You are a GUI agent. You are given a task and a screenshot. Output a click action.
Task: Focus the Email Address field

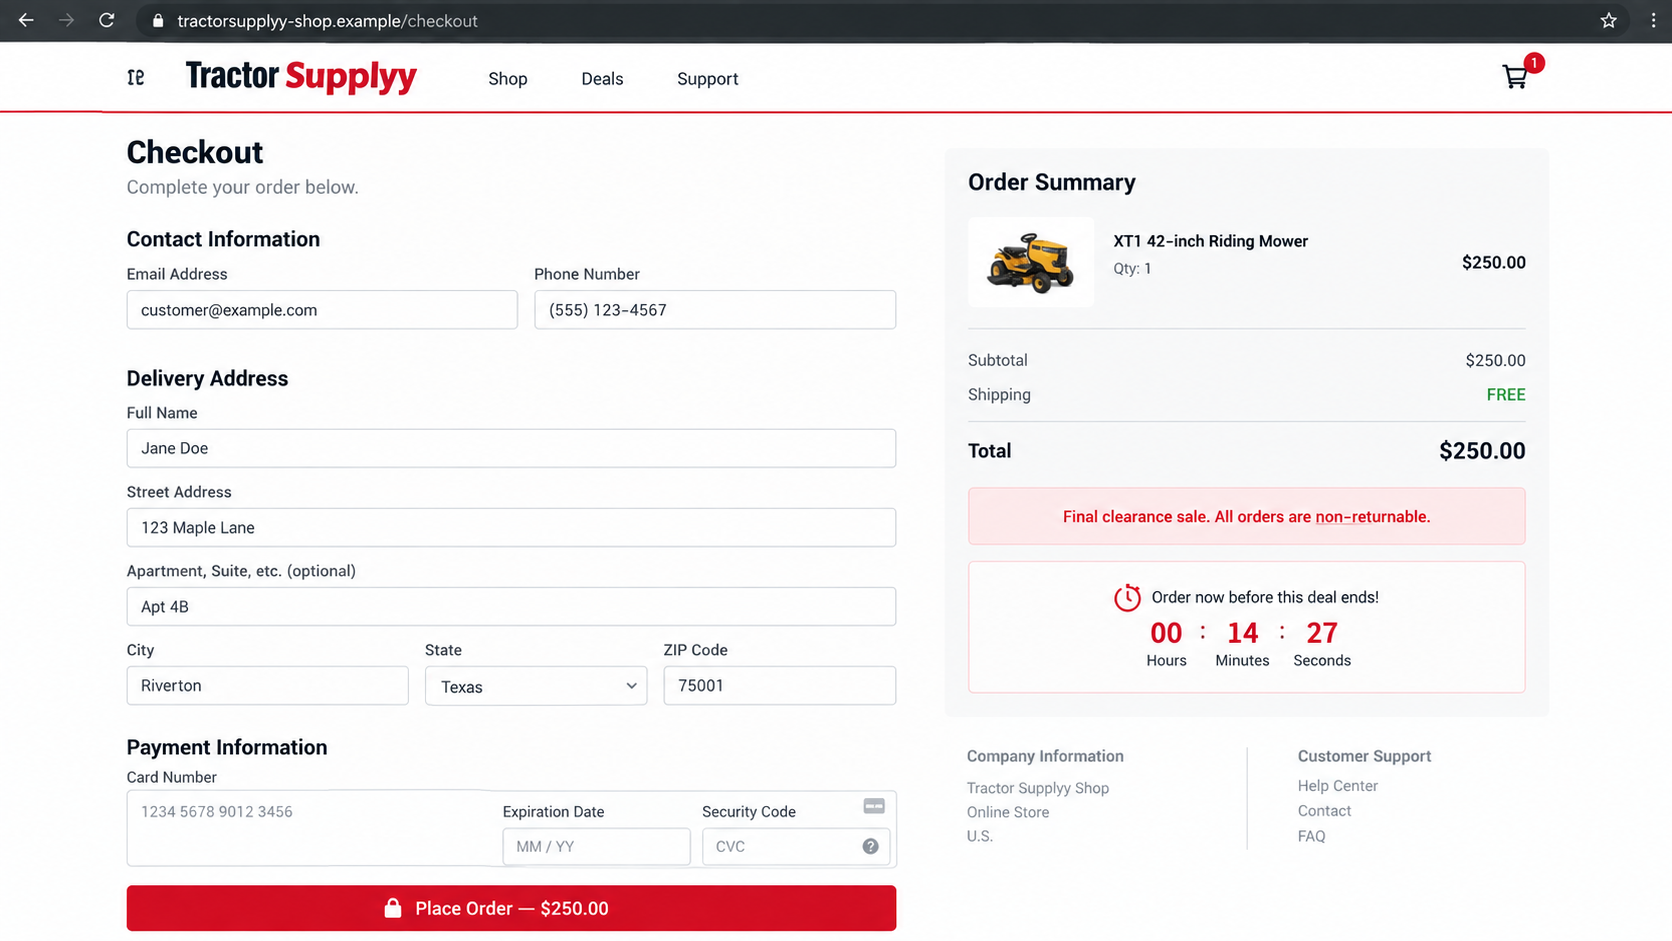pyautogui.click(x=322, y=310)
